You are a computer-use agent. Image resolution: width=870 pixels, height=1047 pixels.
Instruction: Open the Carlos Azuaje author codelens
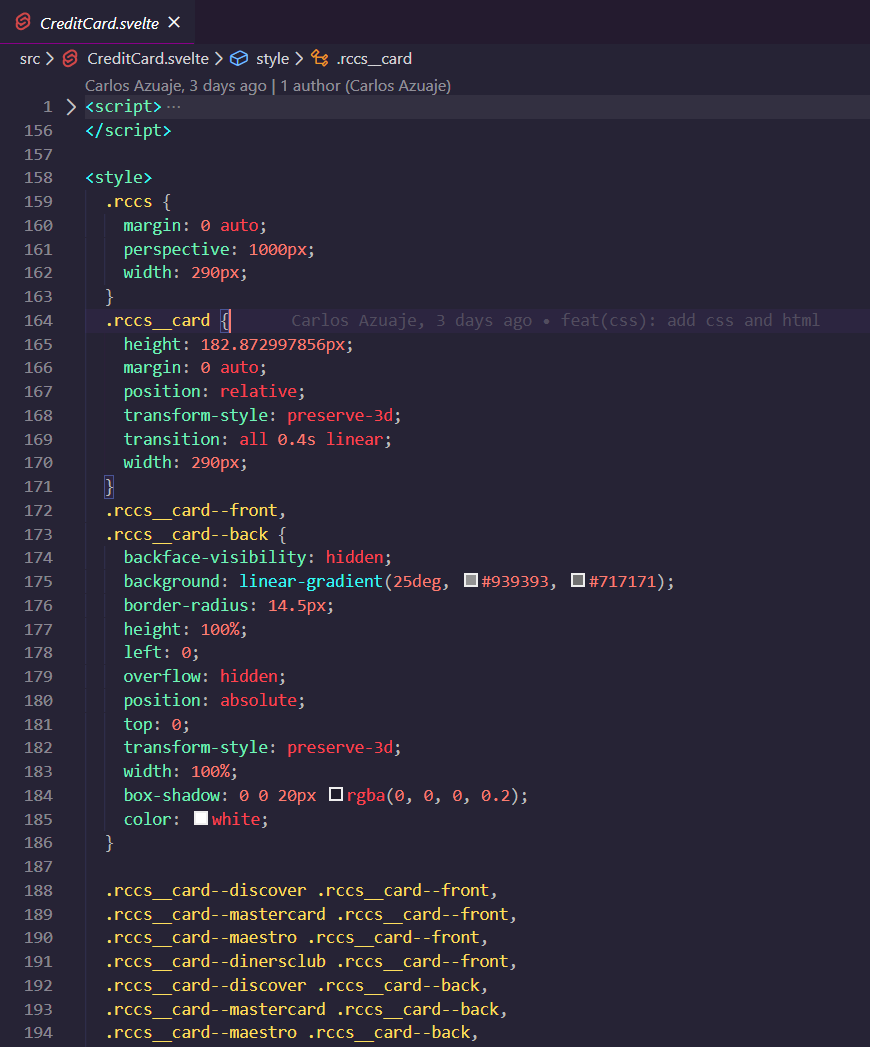tap(176, 85)
